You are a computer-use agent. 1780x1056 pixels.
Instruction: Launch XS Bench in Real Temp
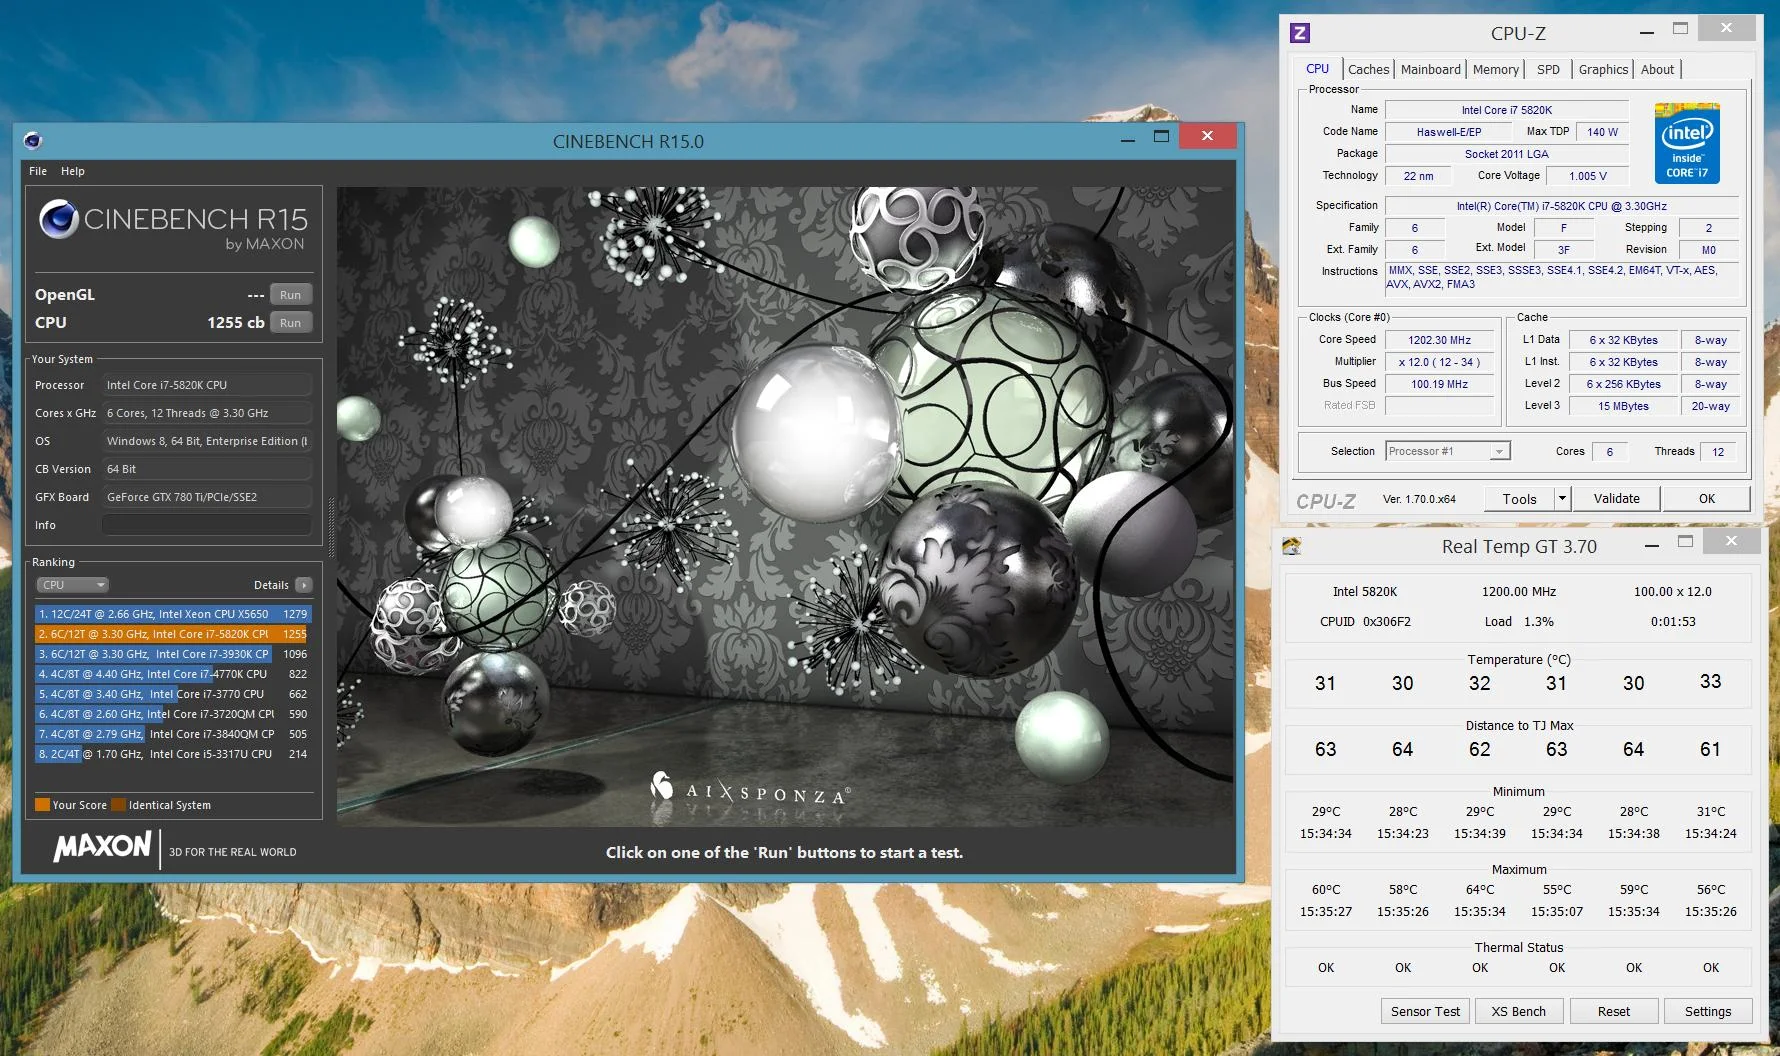tap(1518, 1011)
